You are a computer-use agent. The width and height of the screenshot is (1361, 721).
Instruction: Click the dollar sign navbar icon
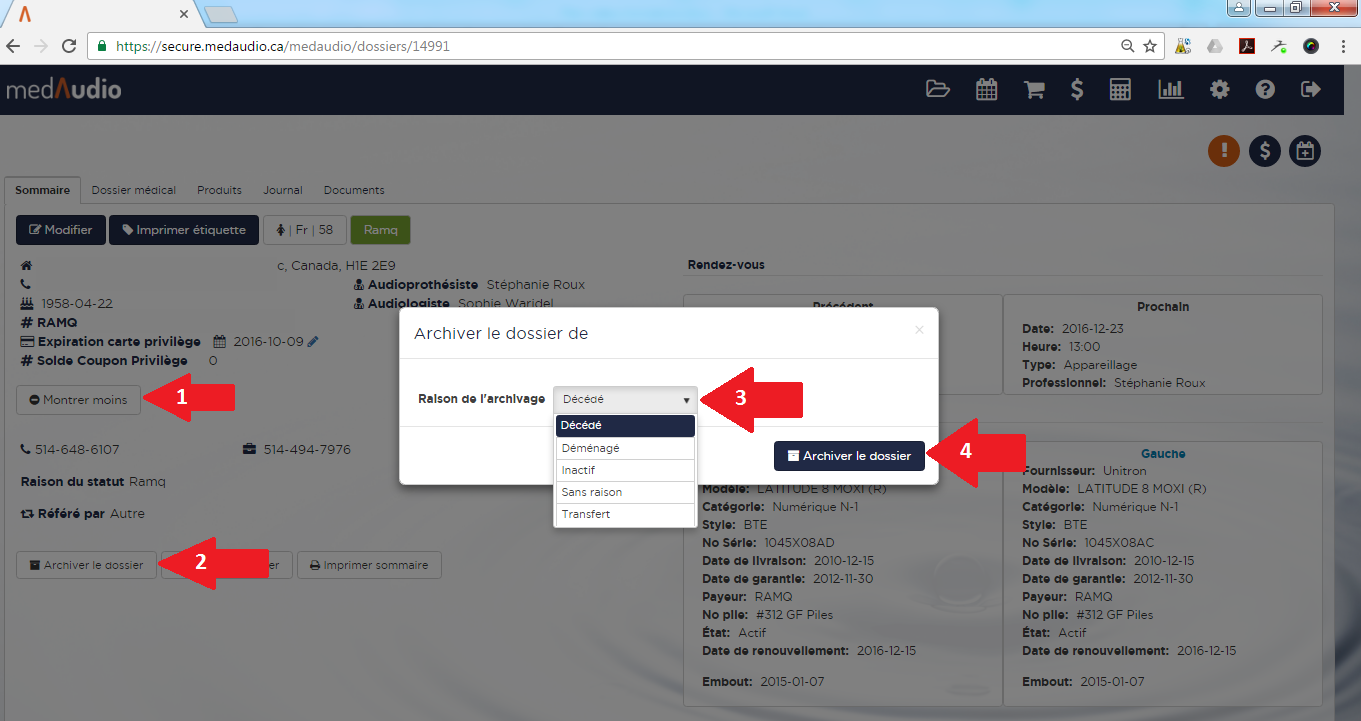click(x=1076, y=89)
